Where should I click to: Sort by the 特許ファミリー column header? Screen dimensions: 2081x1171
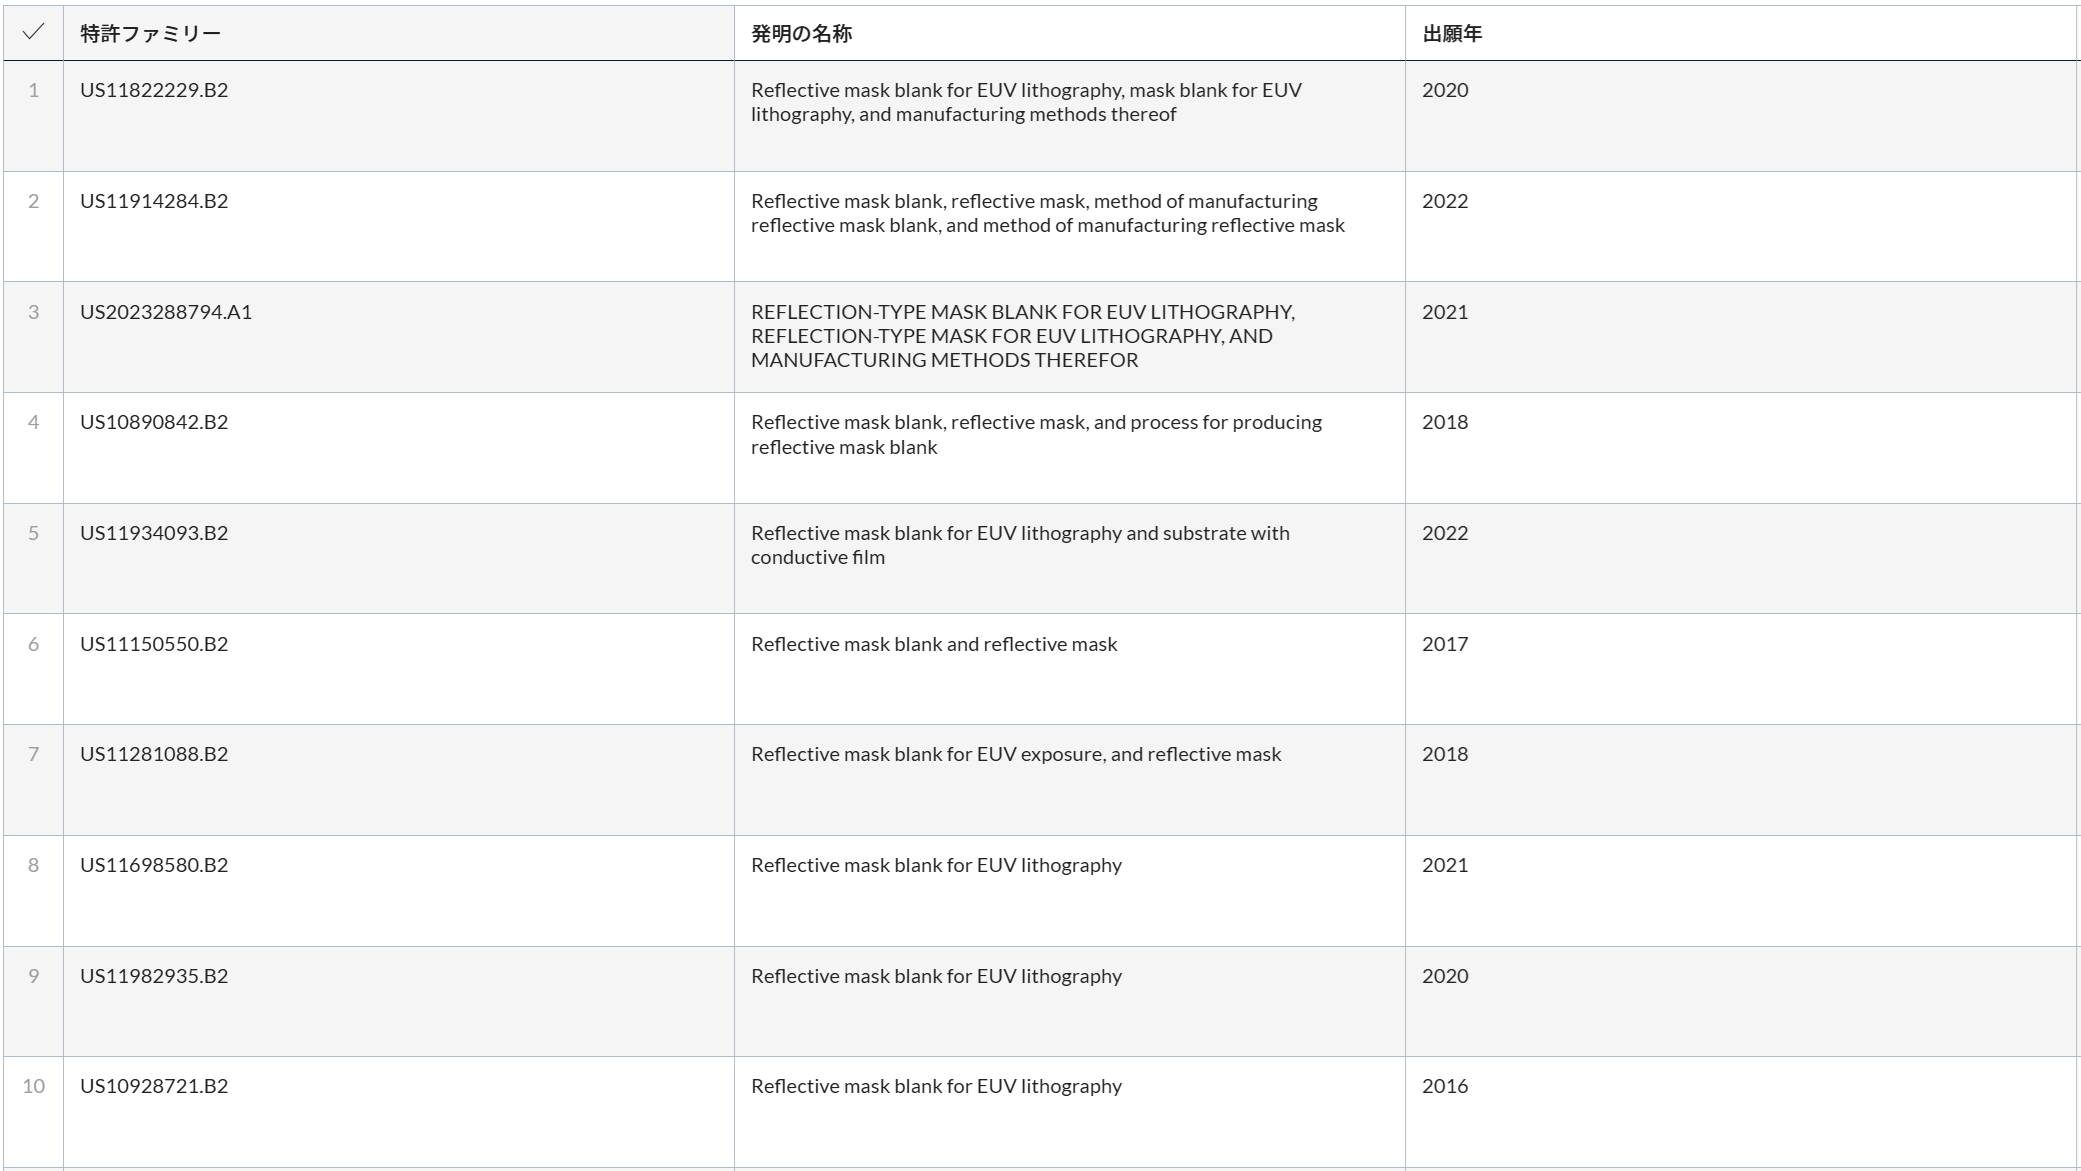pyautogui.click(x=150, y=34)
